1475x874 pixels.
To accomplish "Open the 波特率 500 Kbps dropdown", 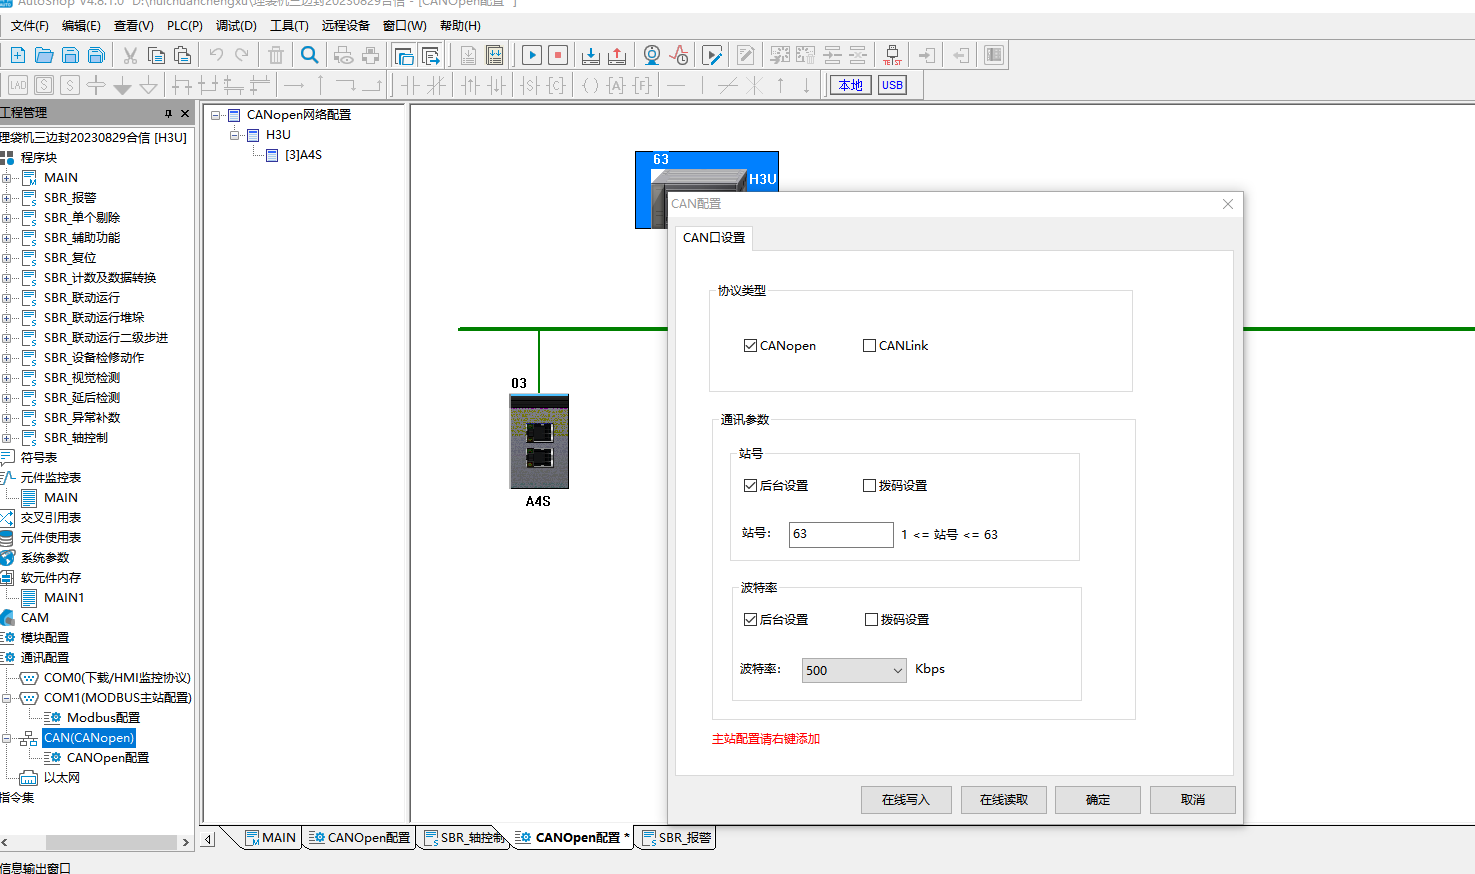I will click(854, 670).
